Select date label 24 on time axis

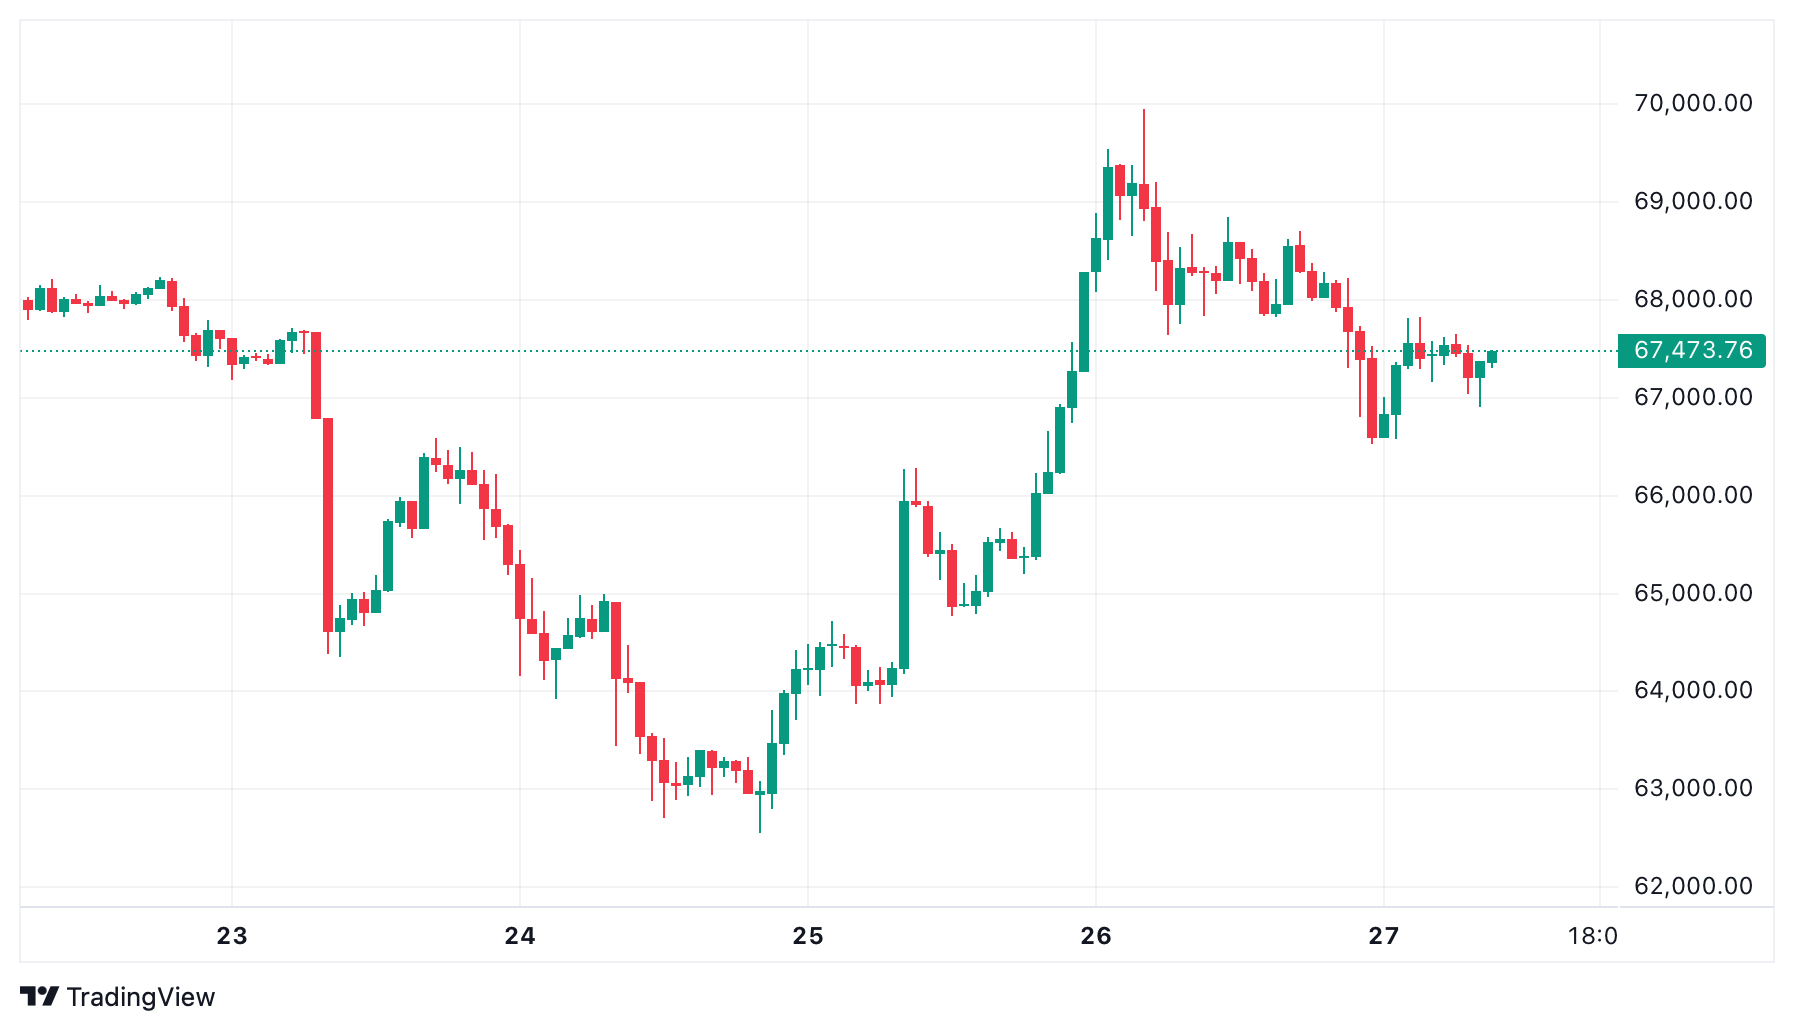520,937
